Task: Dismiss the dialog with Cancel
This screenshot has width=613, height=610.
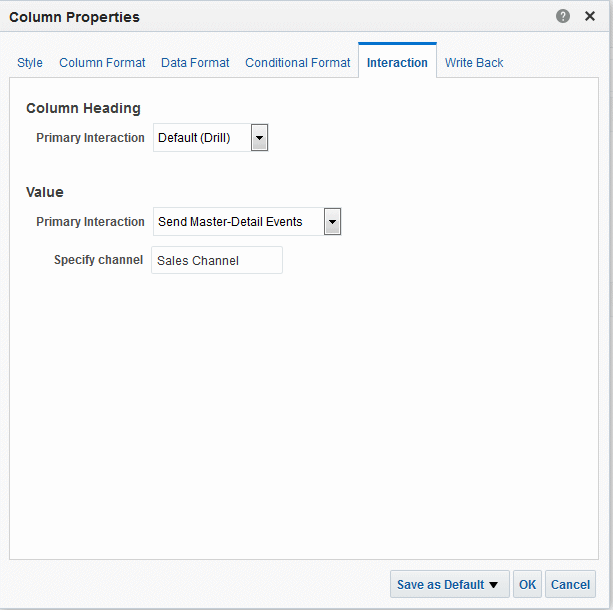Action: pos(570,585)
